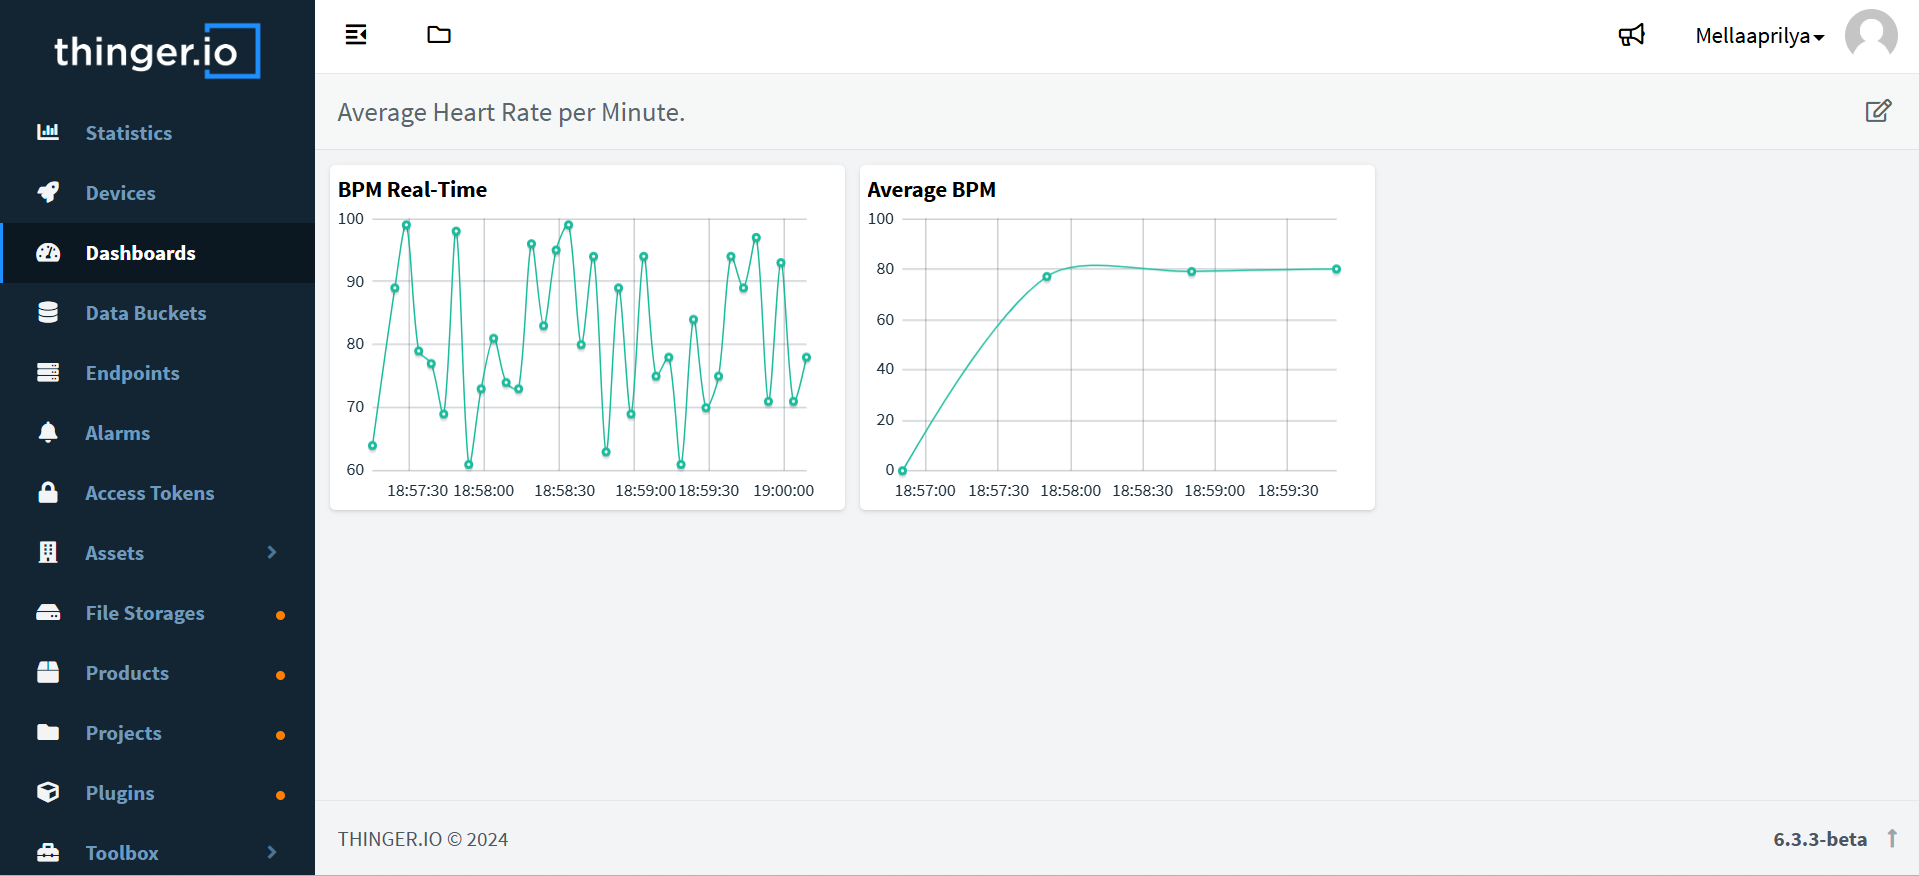Click the Access Tokens lock icon
1919x876 pixels.
48,493
